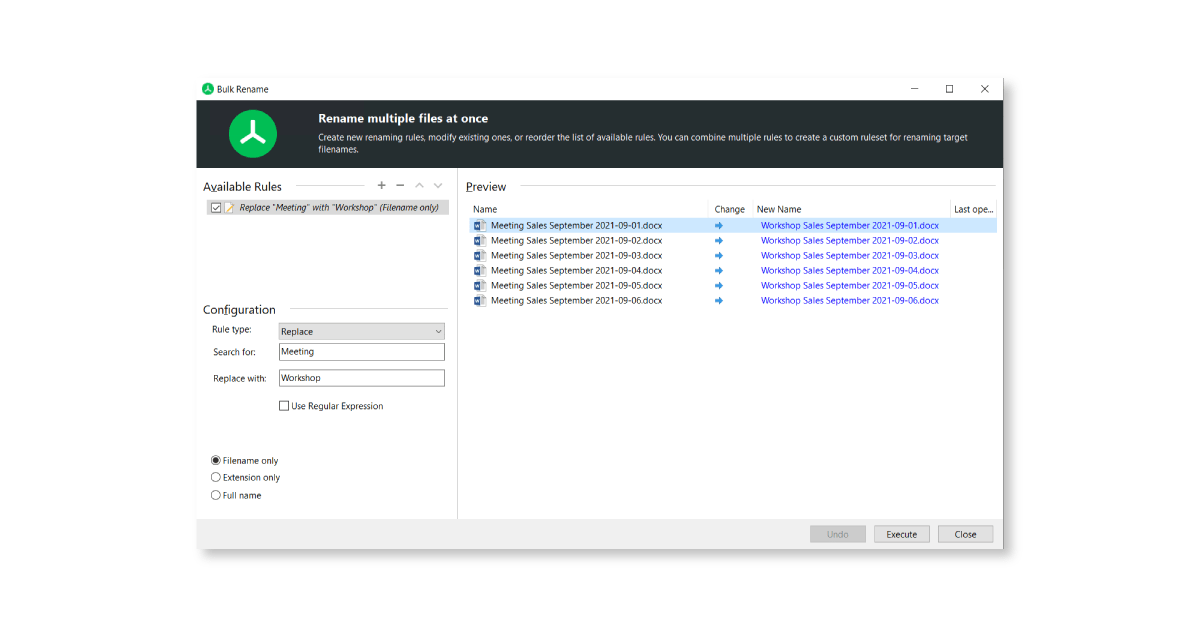Screen dimensions: 1200x627
Task: Move rule up with the up arrow
Action: coord(419,186)
